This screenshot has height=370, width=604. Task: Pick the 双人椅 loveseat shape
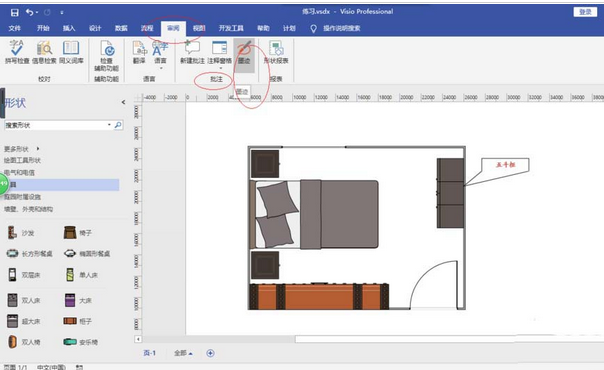pyautogui.click(x=24, y=342)
